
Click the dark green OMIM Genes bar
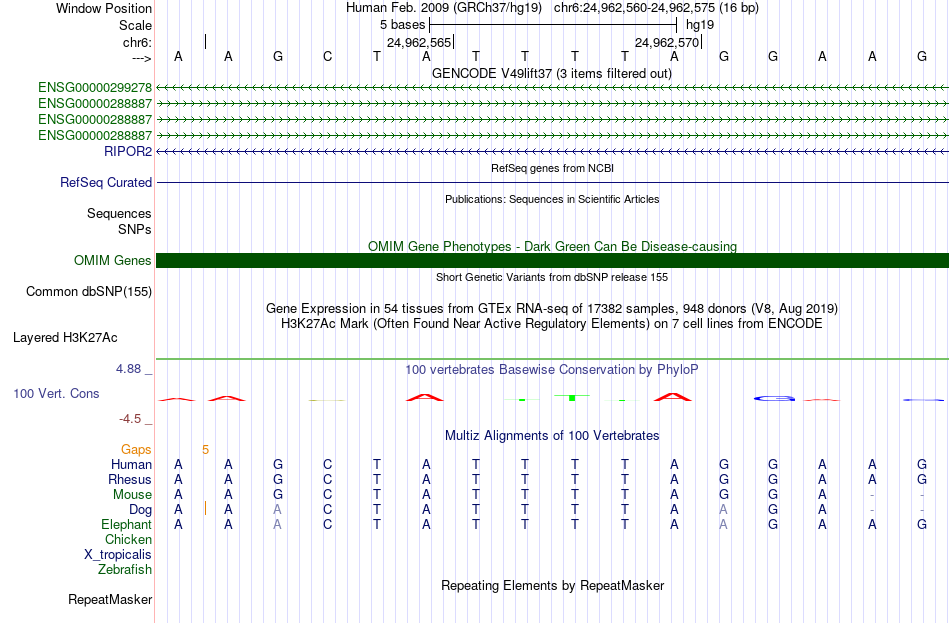552,261
